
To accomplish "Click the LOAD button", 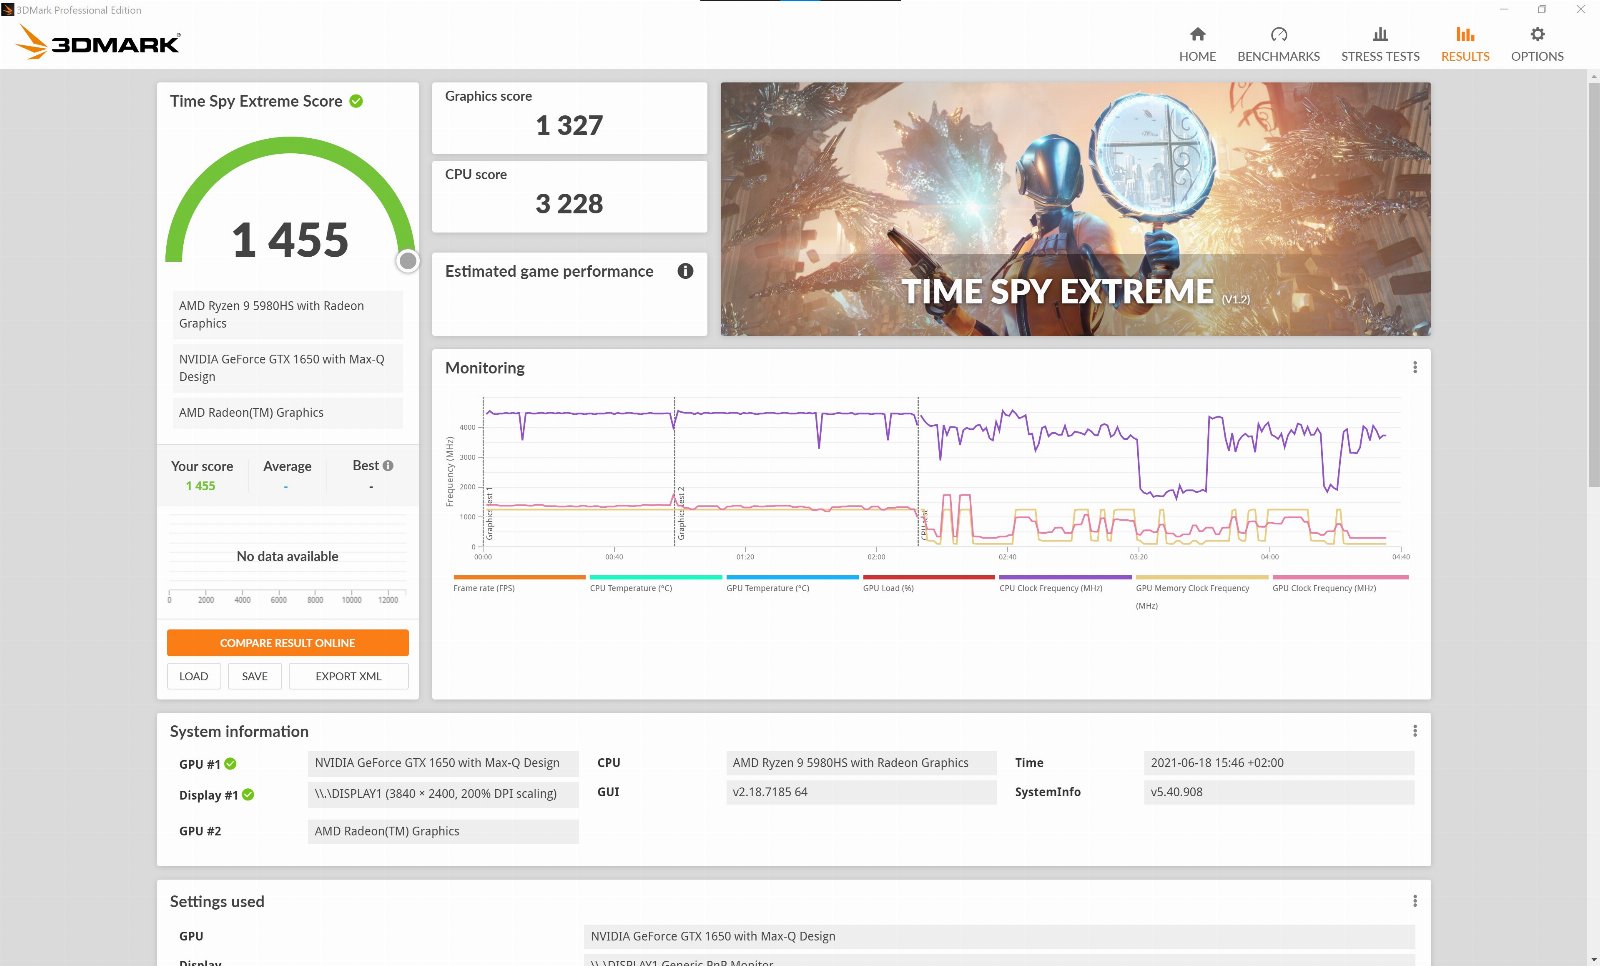I will (x=193, y=676).
